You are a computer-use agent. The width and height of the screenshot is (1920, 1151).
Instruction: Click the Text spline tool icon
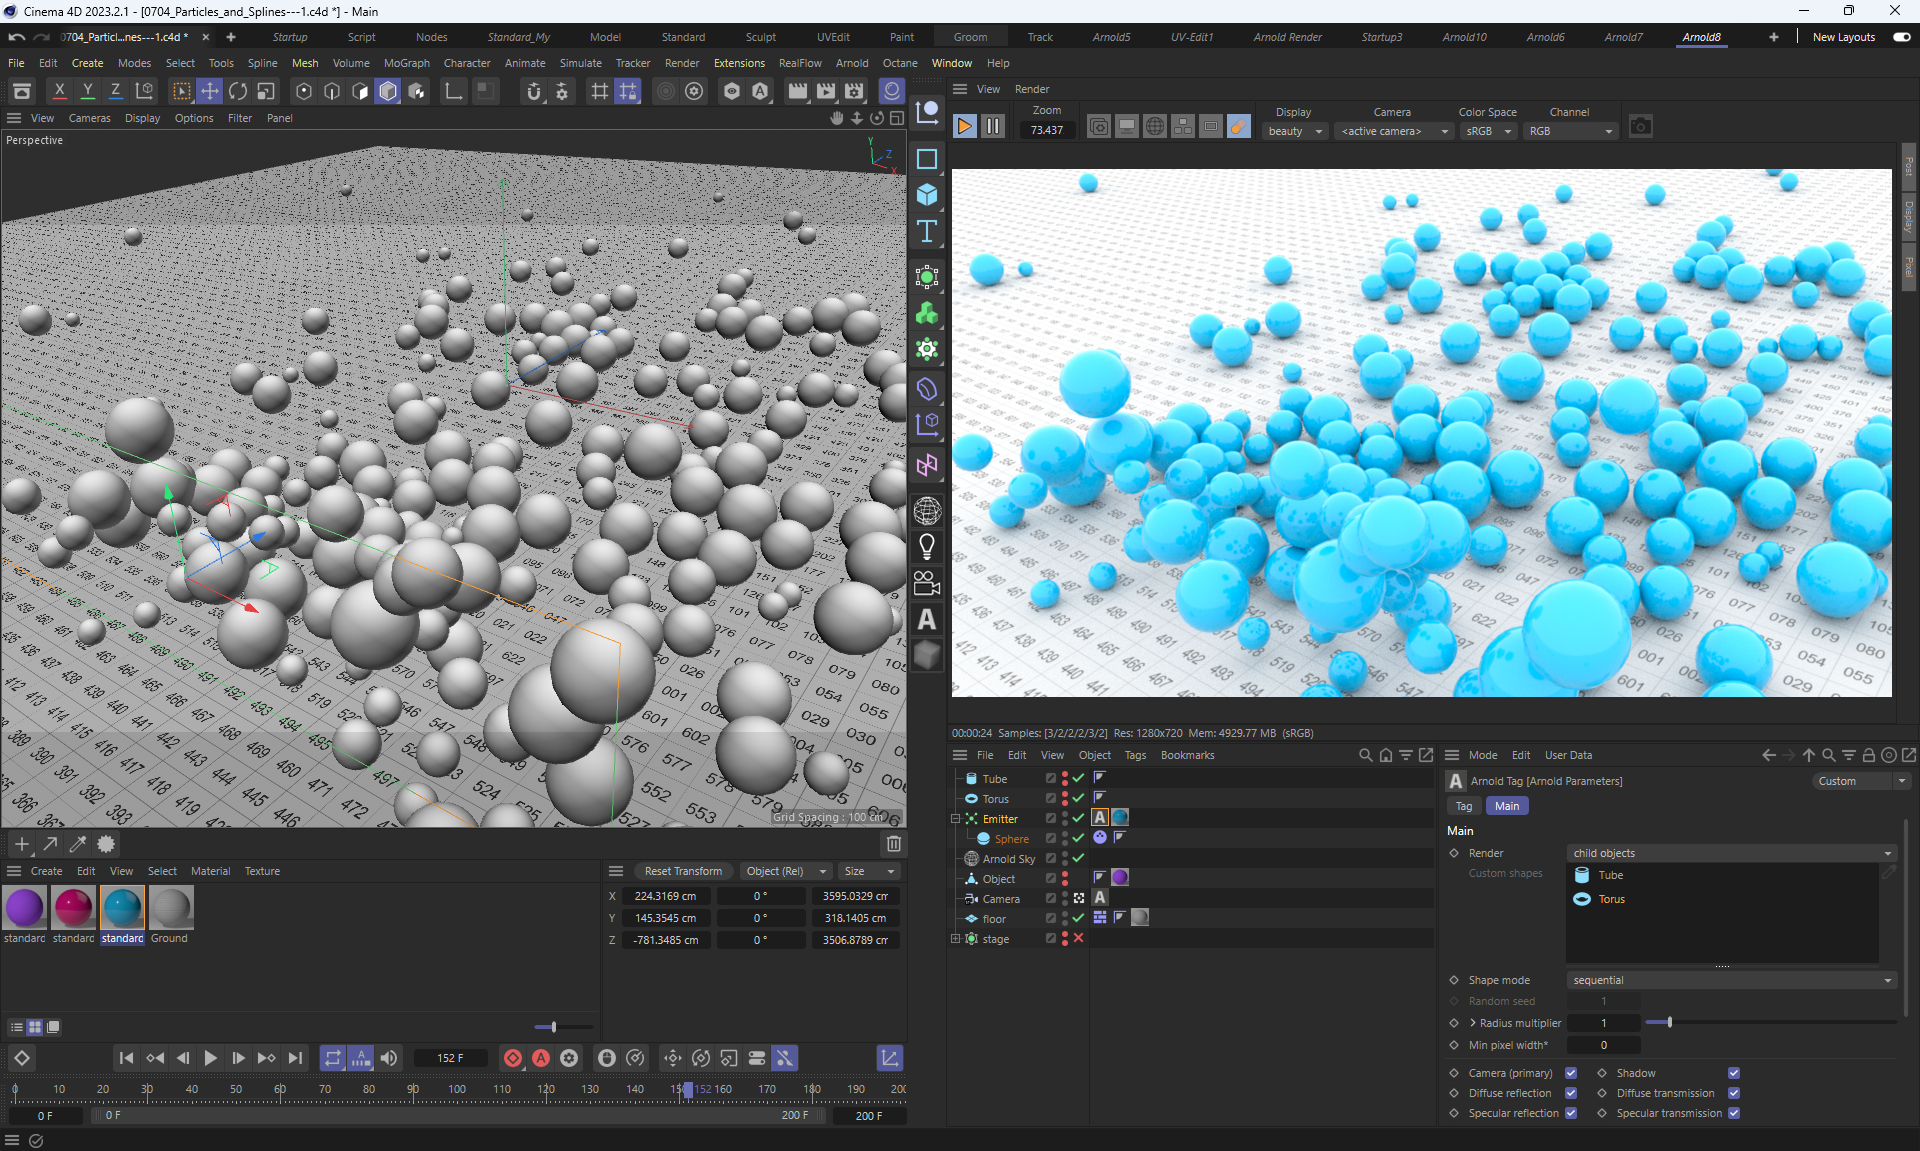[x=927, y=232]
